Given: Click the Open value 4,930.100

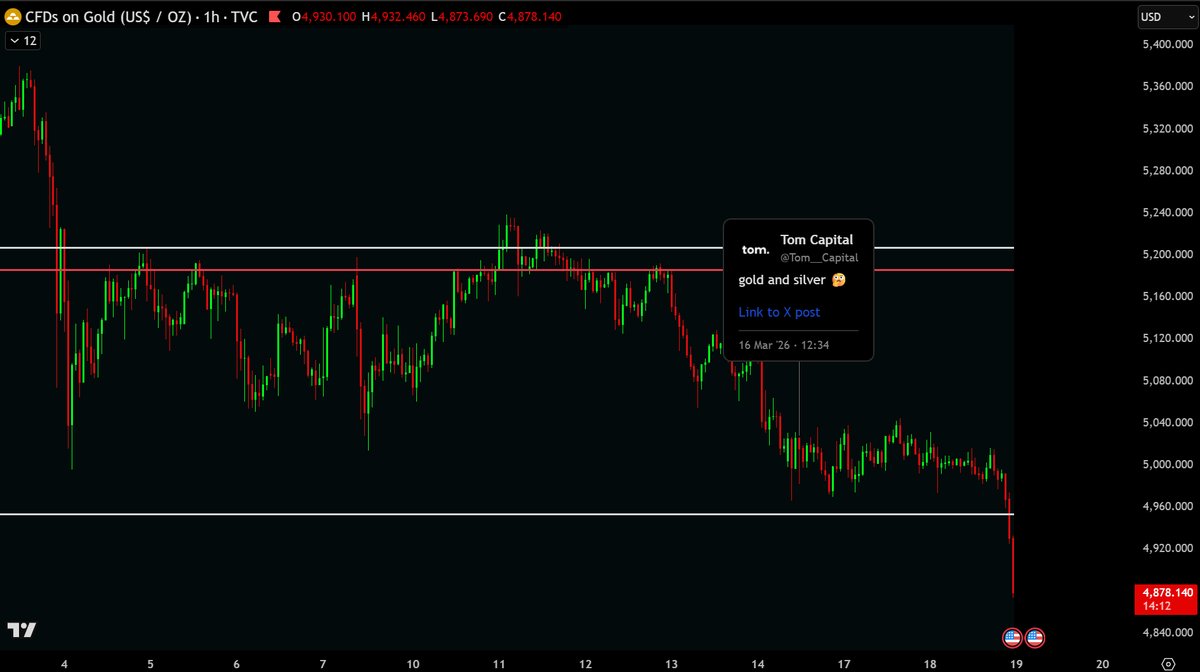Looking at the screenshot, I should [x=330, y=17].
